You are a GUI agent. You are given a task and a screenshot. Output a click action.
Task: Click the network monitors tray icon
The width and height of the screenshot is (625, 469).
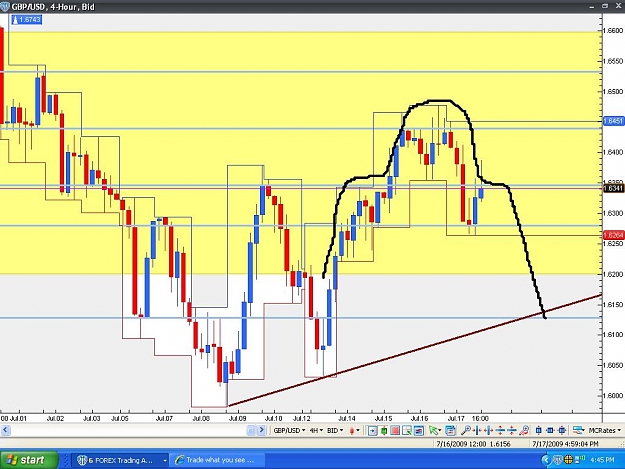click(x=579, y=461)
